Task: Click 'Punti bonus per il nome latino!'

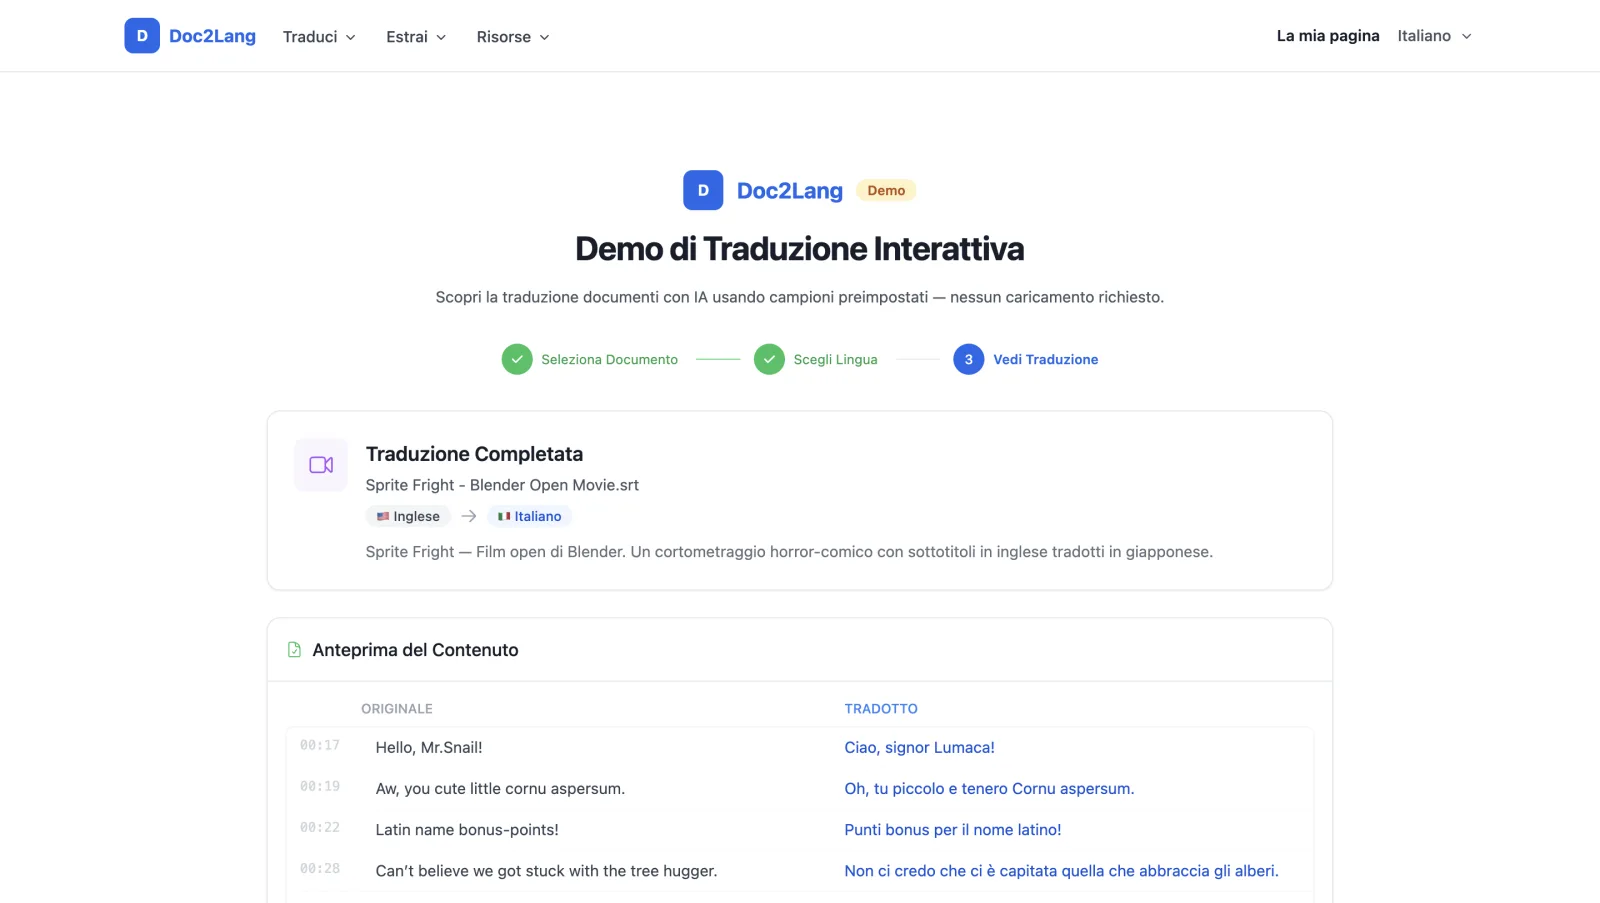Action: [953, 830]
